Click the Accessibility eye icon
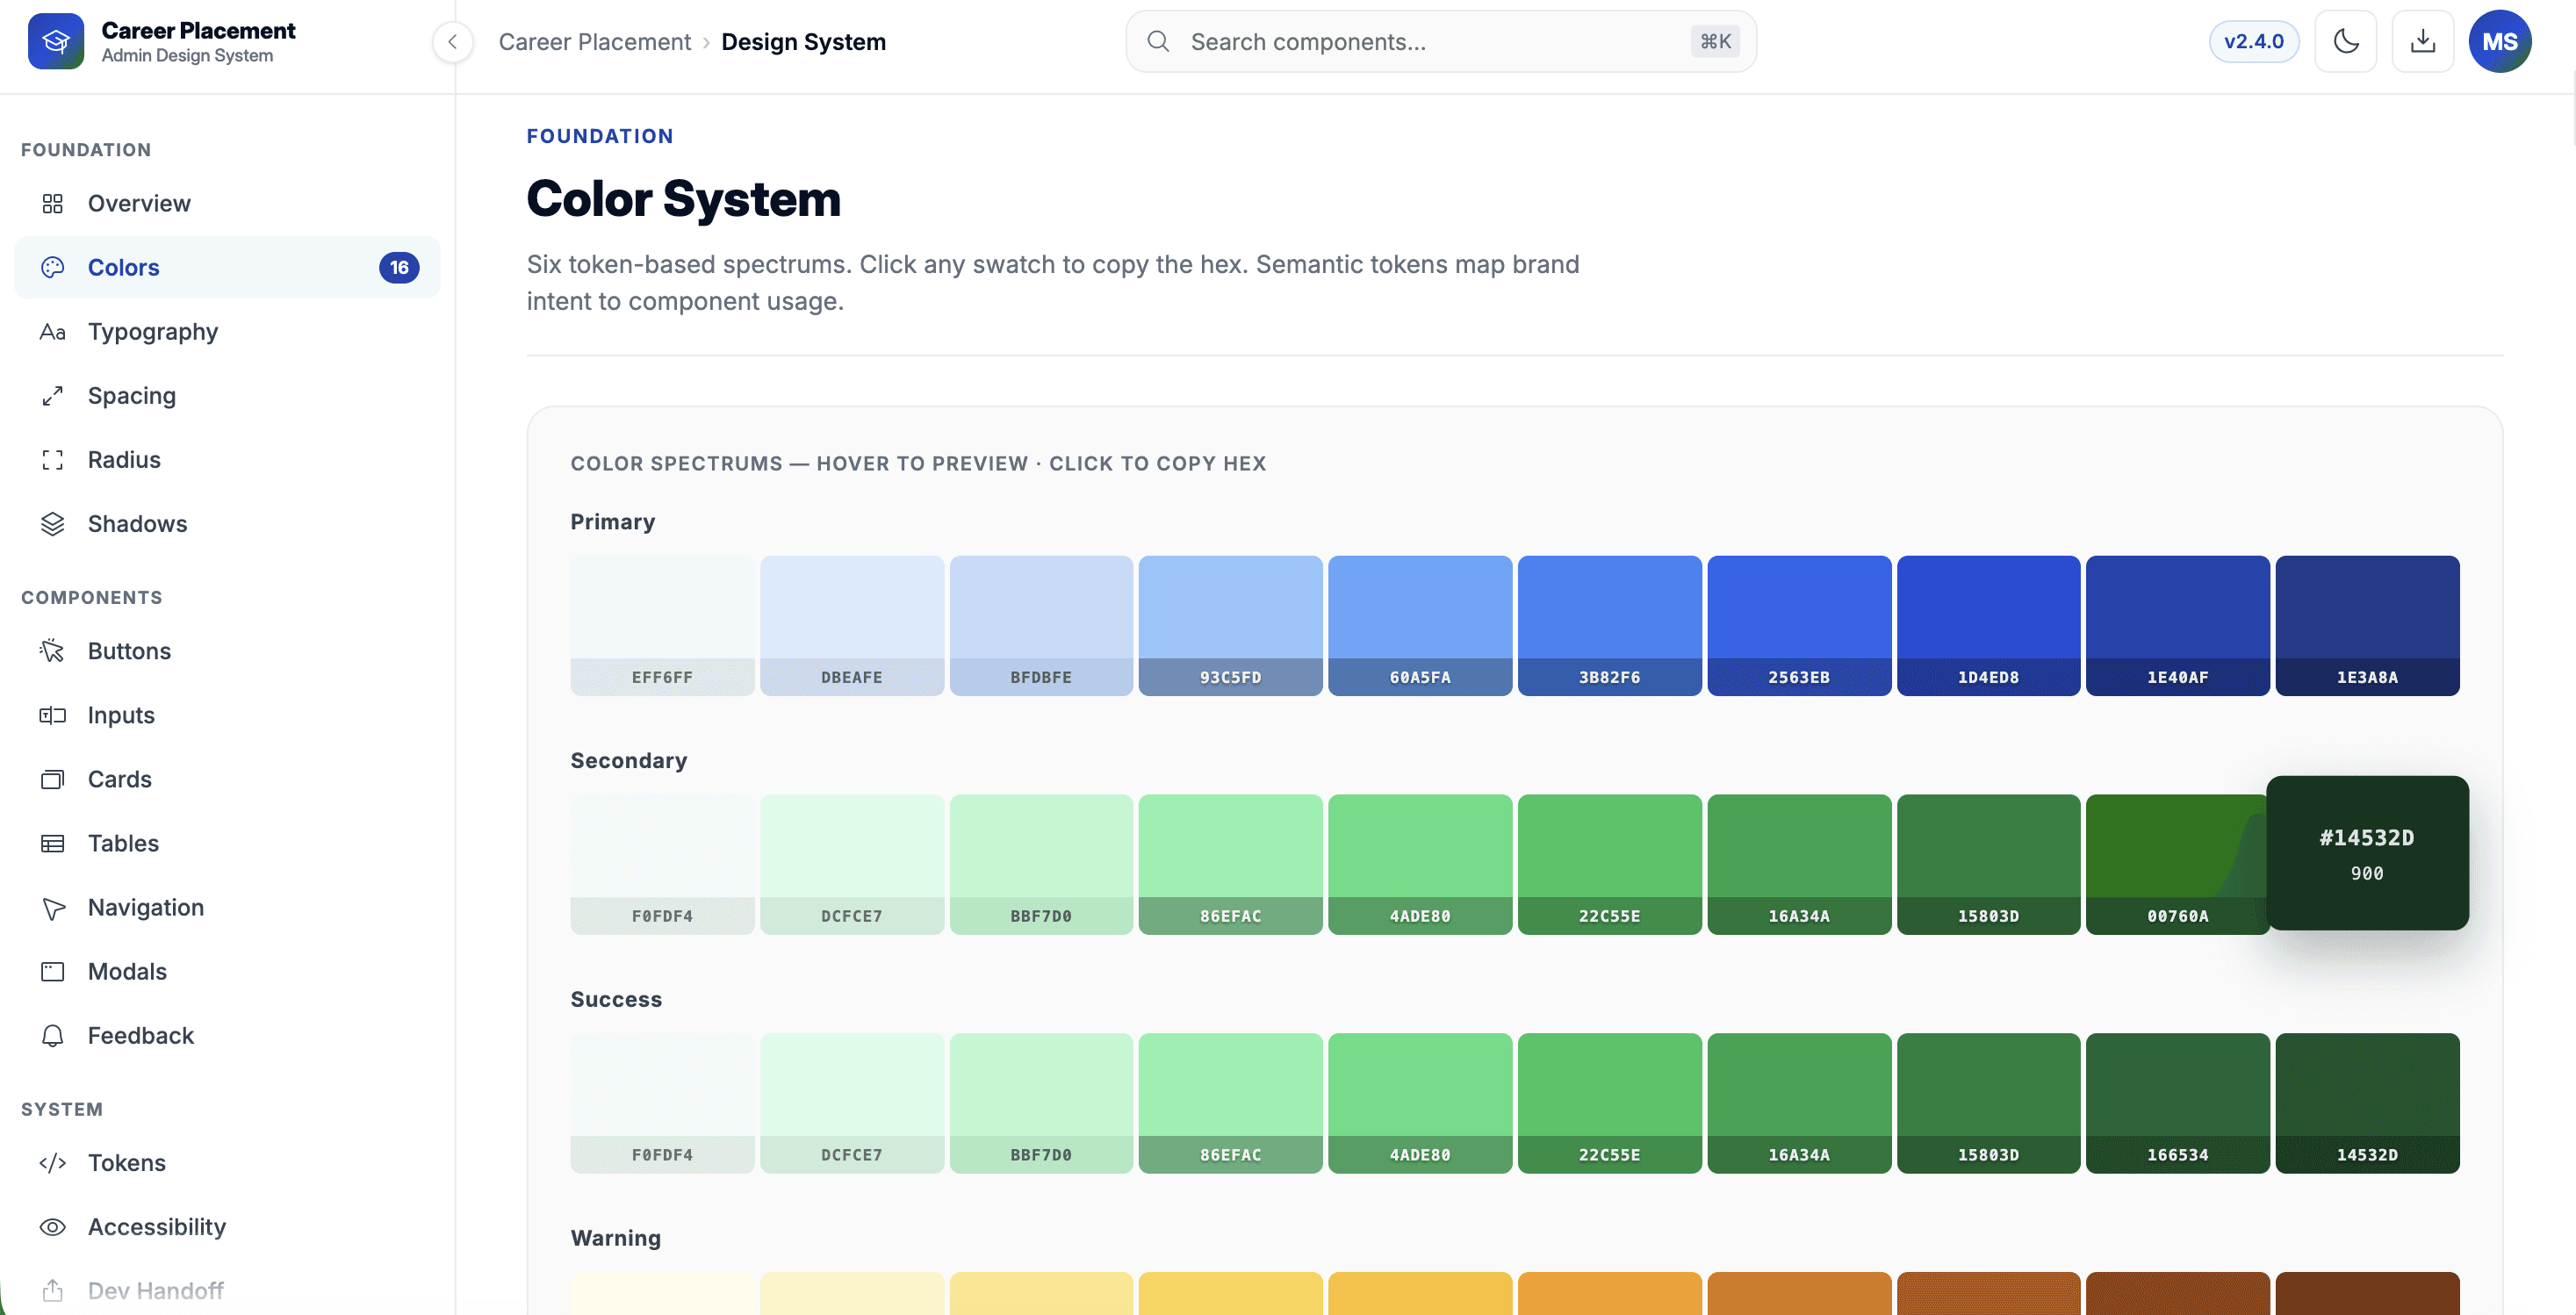 52,1227
